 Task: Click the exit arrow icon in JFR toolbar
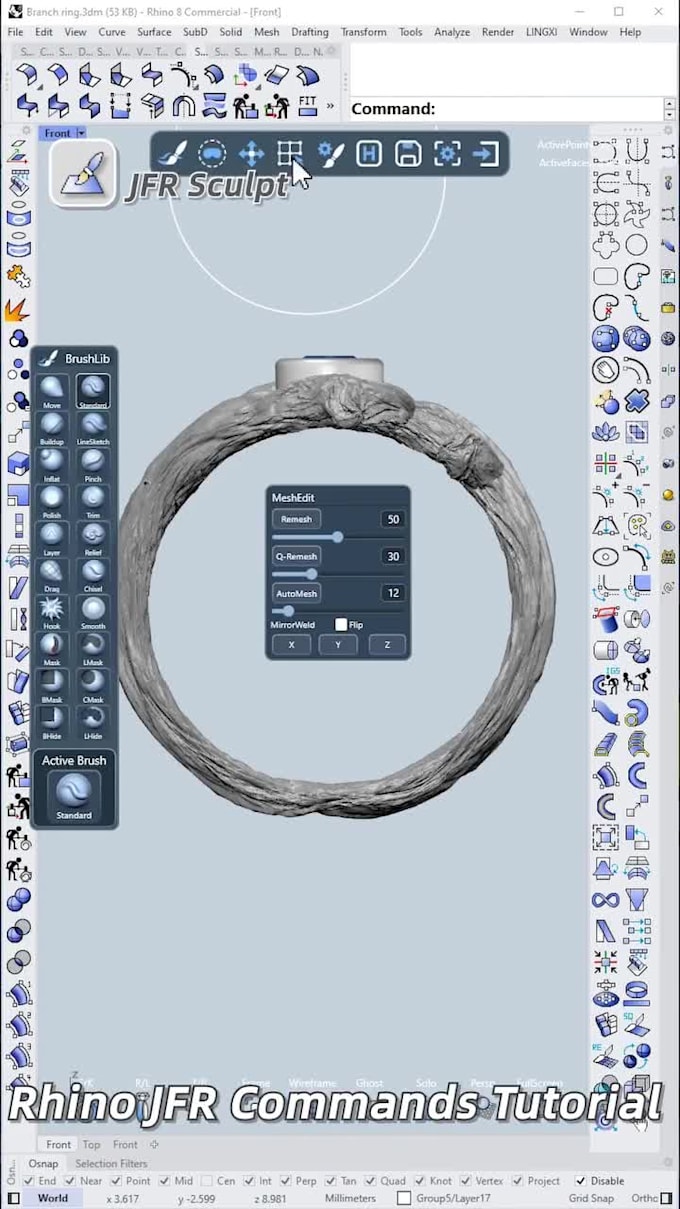485,153
